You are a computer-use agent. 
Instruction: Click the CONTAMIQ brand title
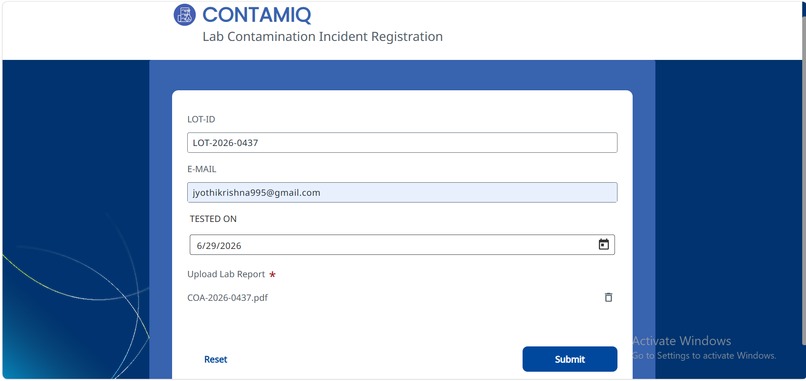click(x=257, y=15)
